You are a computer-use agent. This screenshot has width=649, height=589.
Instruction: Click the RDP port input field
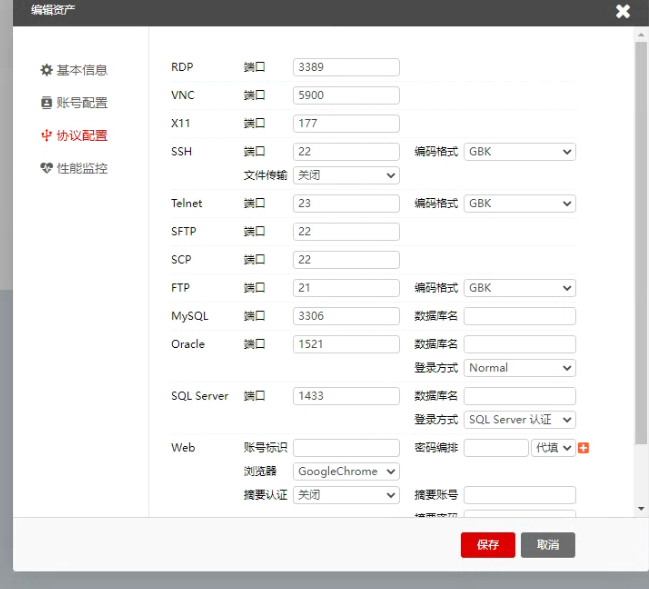[x=346, y=68]
